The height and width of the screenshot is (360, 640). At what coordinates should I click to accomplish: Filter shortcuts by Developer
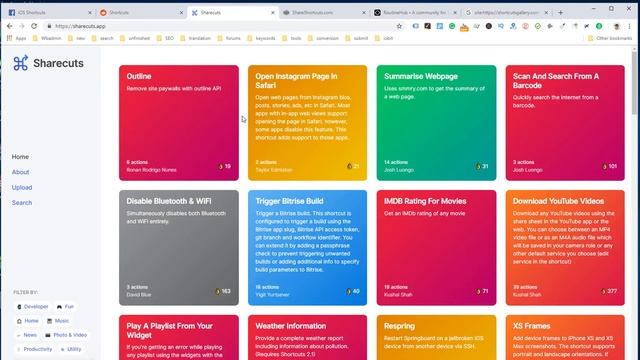point(33,307)
